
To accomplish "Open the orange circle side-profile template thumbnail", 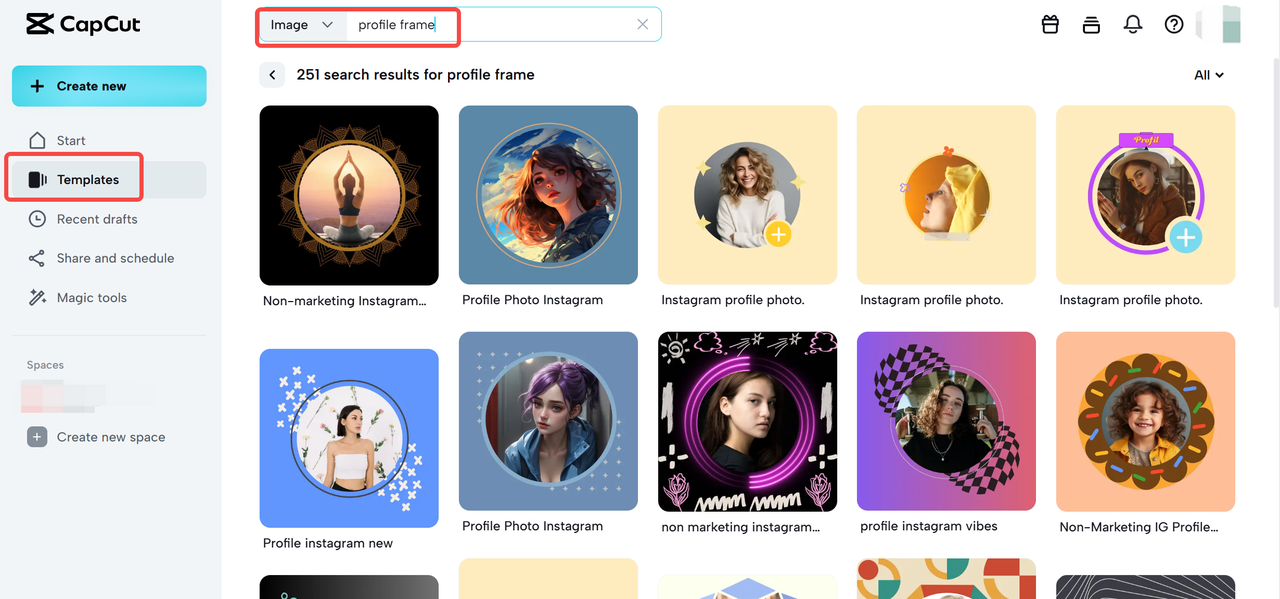I will tap(946, 195).
